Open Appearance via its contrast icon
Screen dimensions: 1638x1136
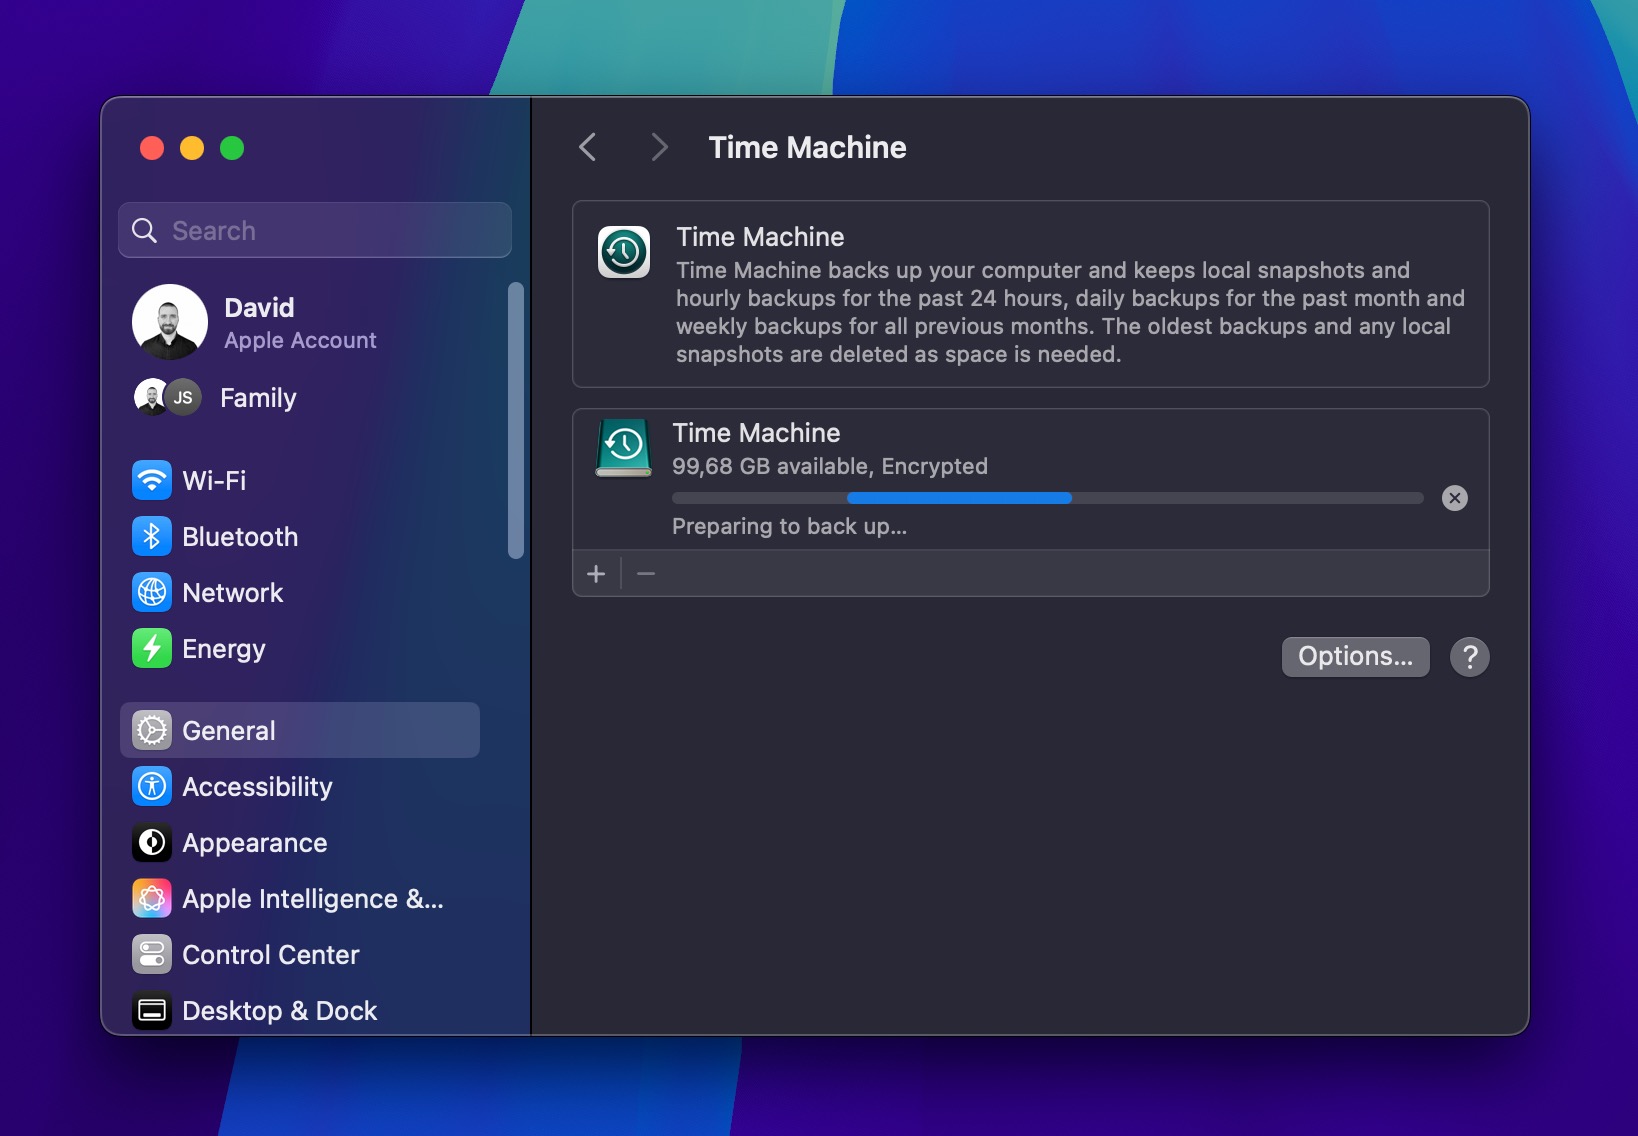click(x=151, y=843)
